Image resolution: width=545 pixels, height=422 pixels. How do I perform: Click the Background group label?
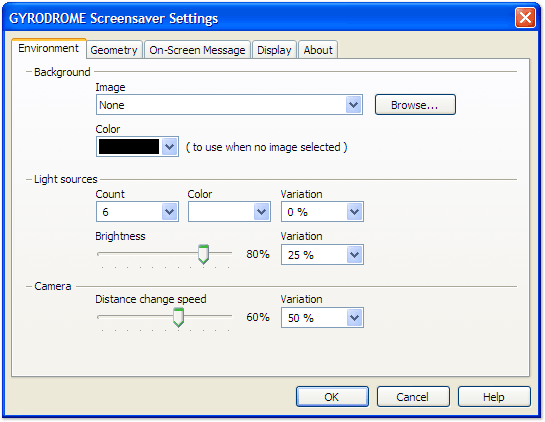pos(62,72)
